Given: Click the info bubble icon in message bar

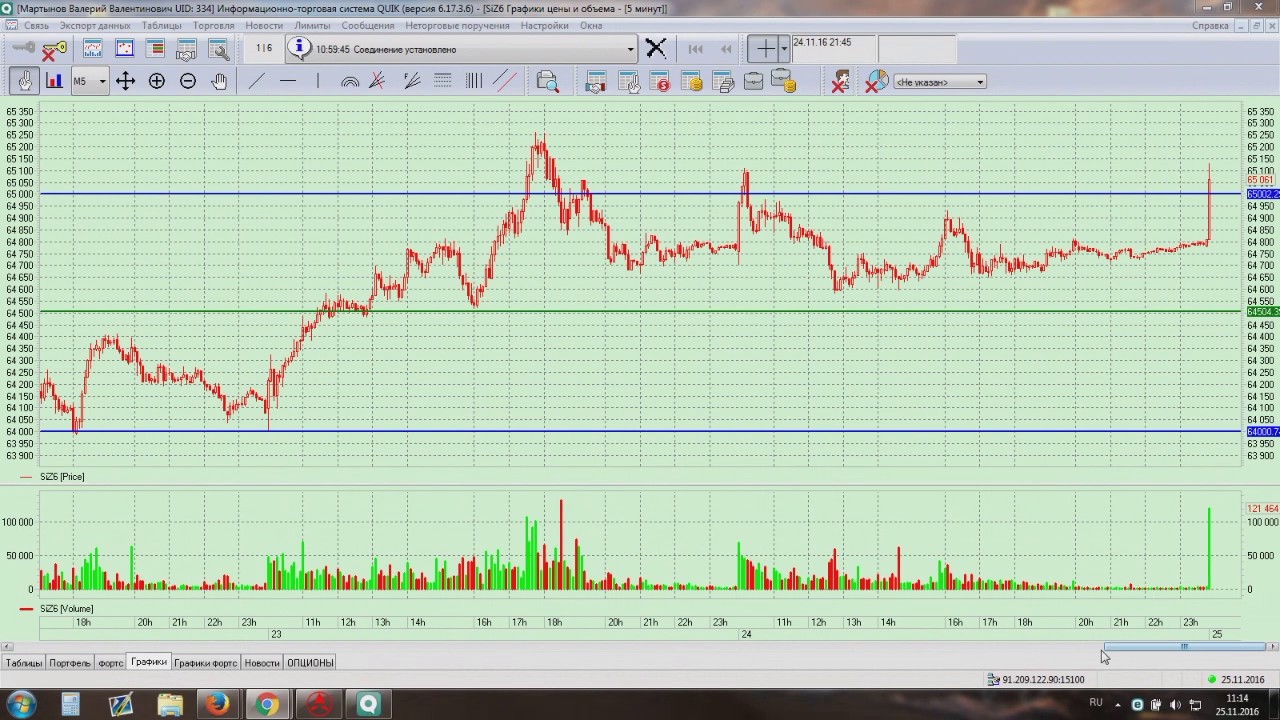Looking at the screenshot, I should coord(299,48).
